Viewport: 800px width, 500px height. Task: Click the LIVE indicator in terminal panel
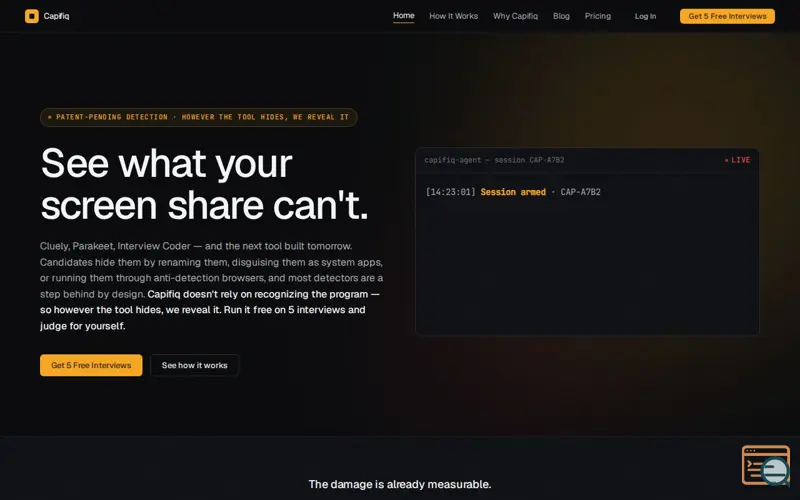tap(738, 160)
